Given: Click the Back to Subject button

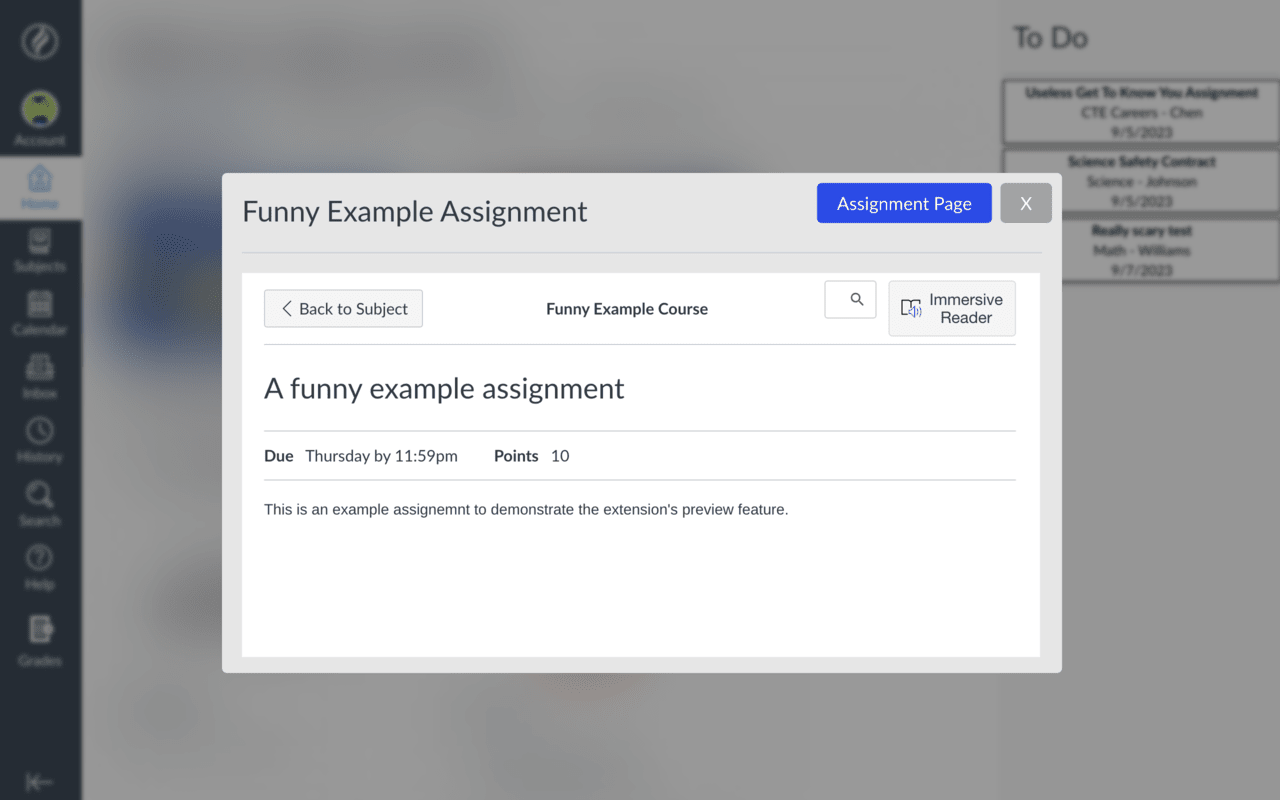Looking at the screenshot, I should pyautogui.click(x=343, y=309).
